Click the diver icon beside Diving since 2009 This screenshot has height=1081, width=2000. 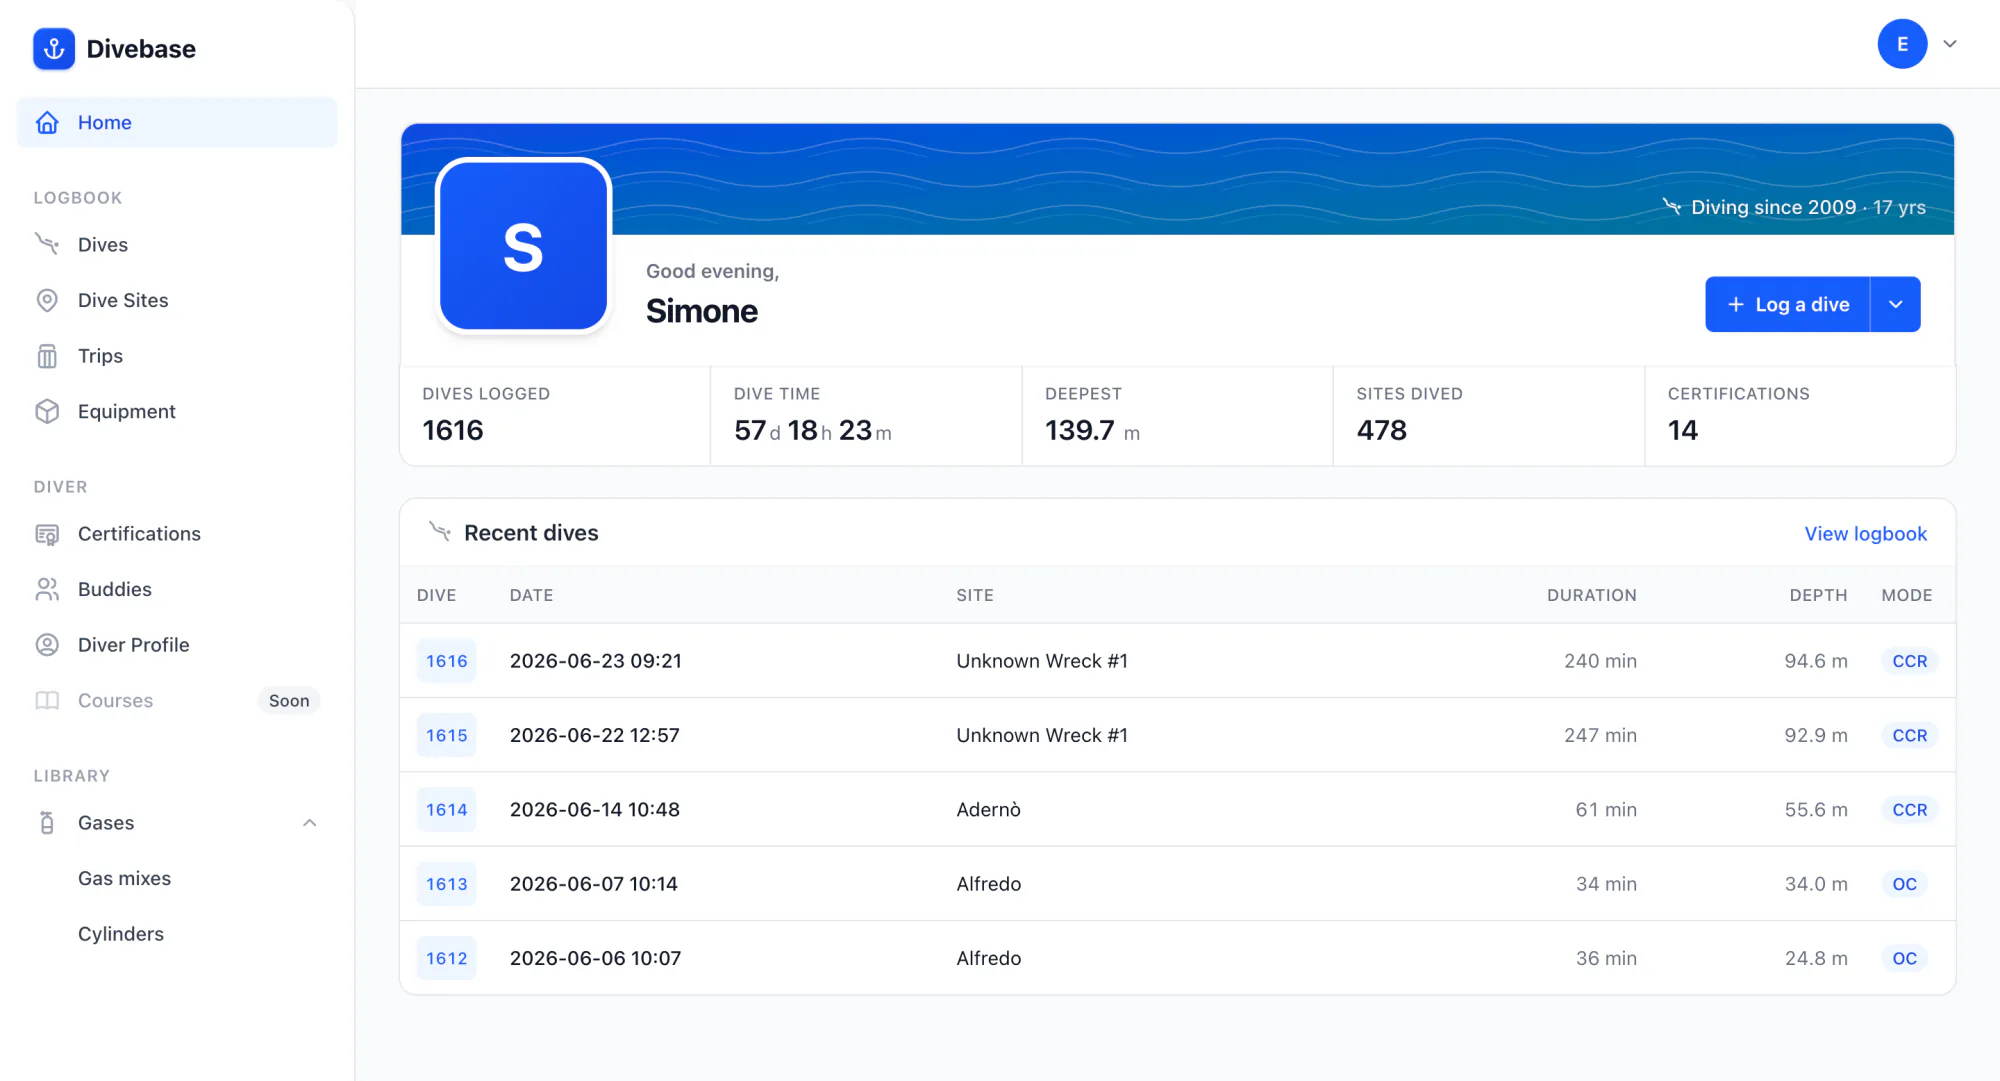click(x=1672, y=206)
